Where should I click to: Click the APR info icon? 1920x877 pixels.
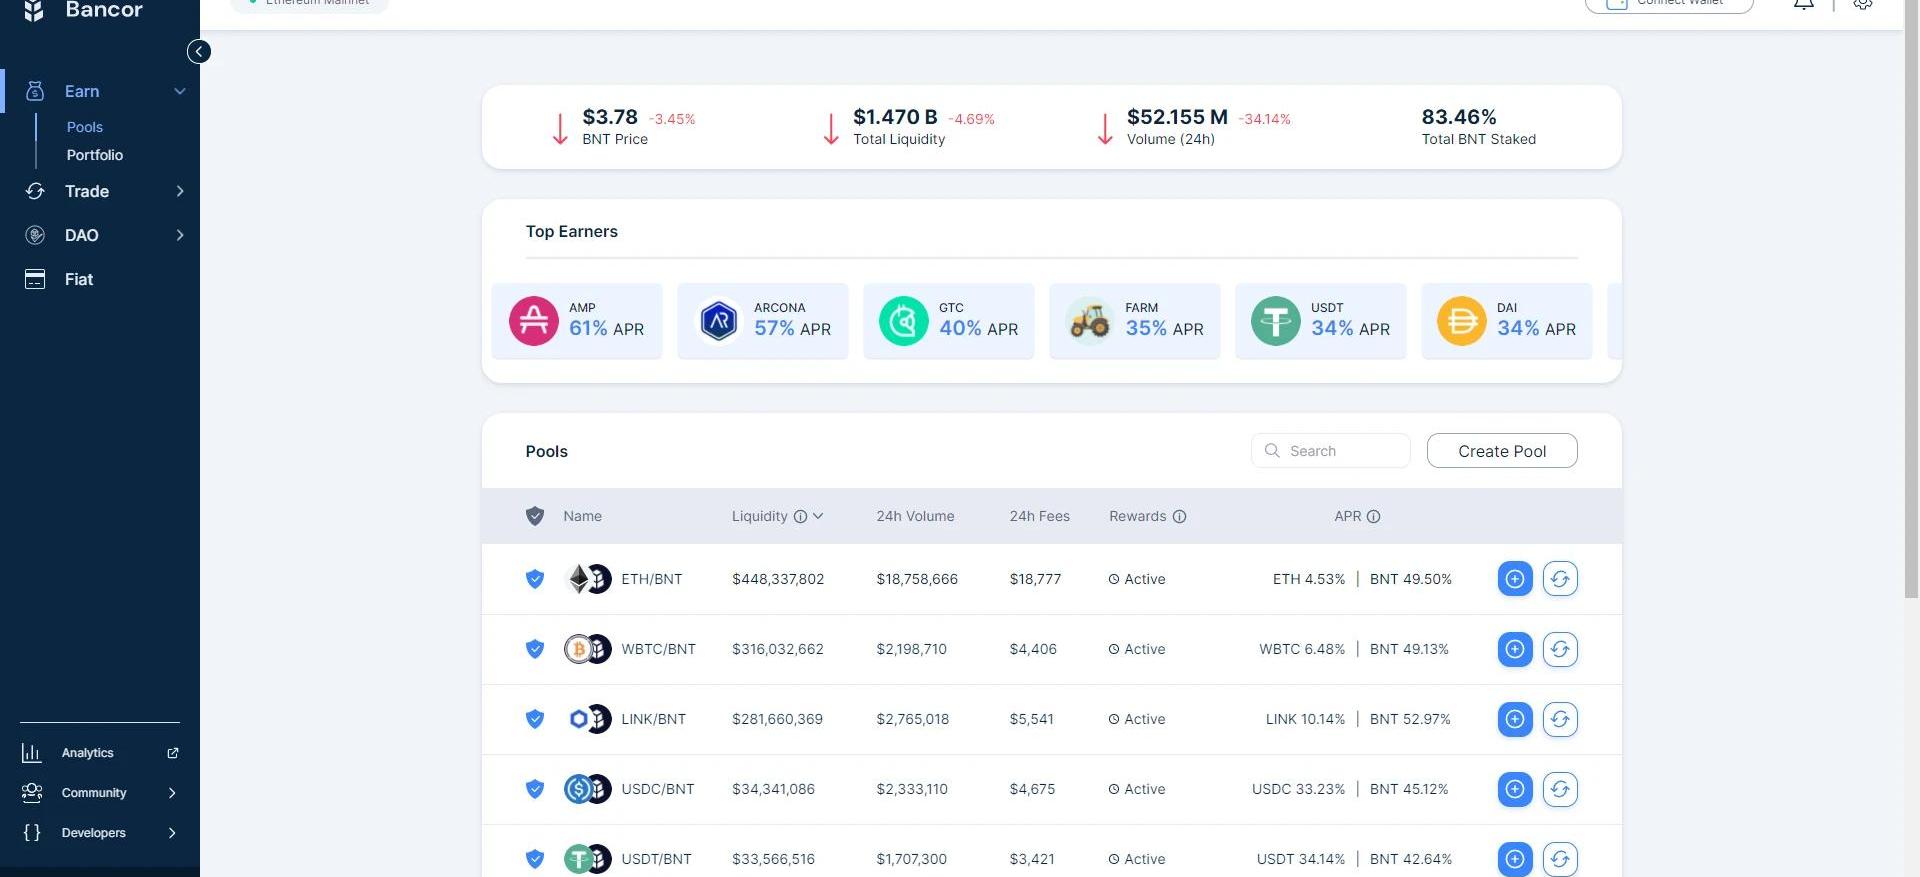1373,517
